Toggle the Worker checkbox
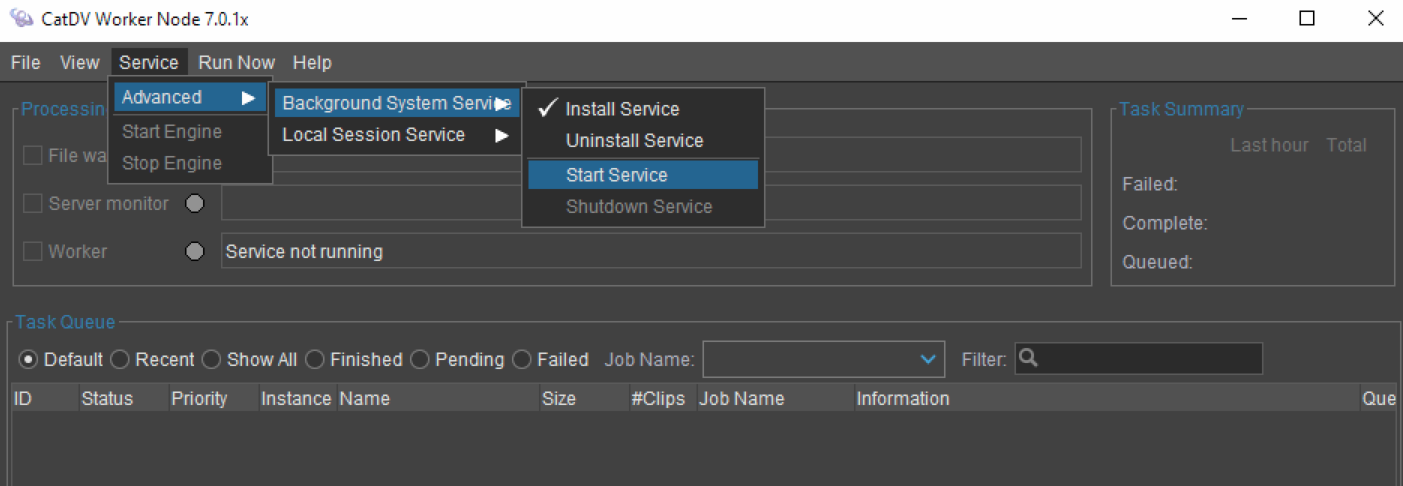Screen dimensions: 1403x486 (x=33, y=251)
